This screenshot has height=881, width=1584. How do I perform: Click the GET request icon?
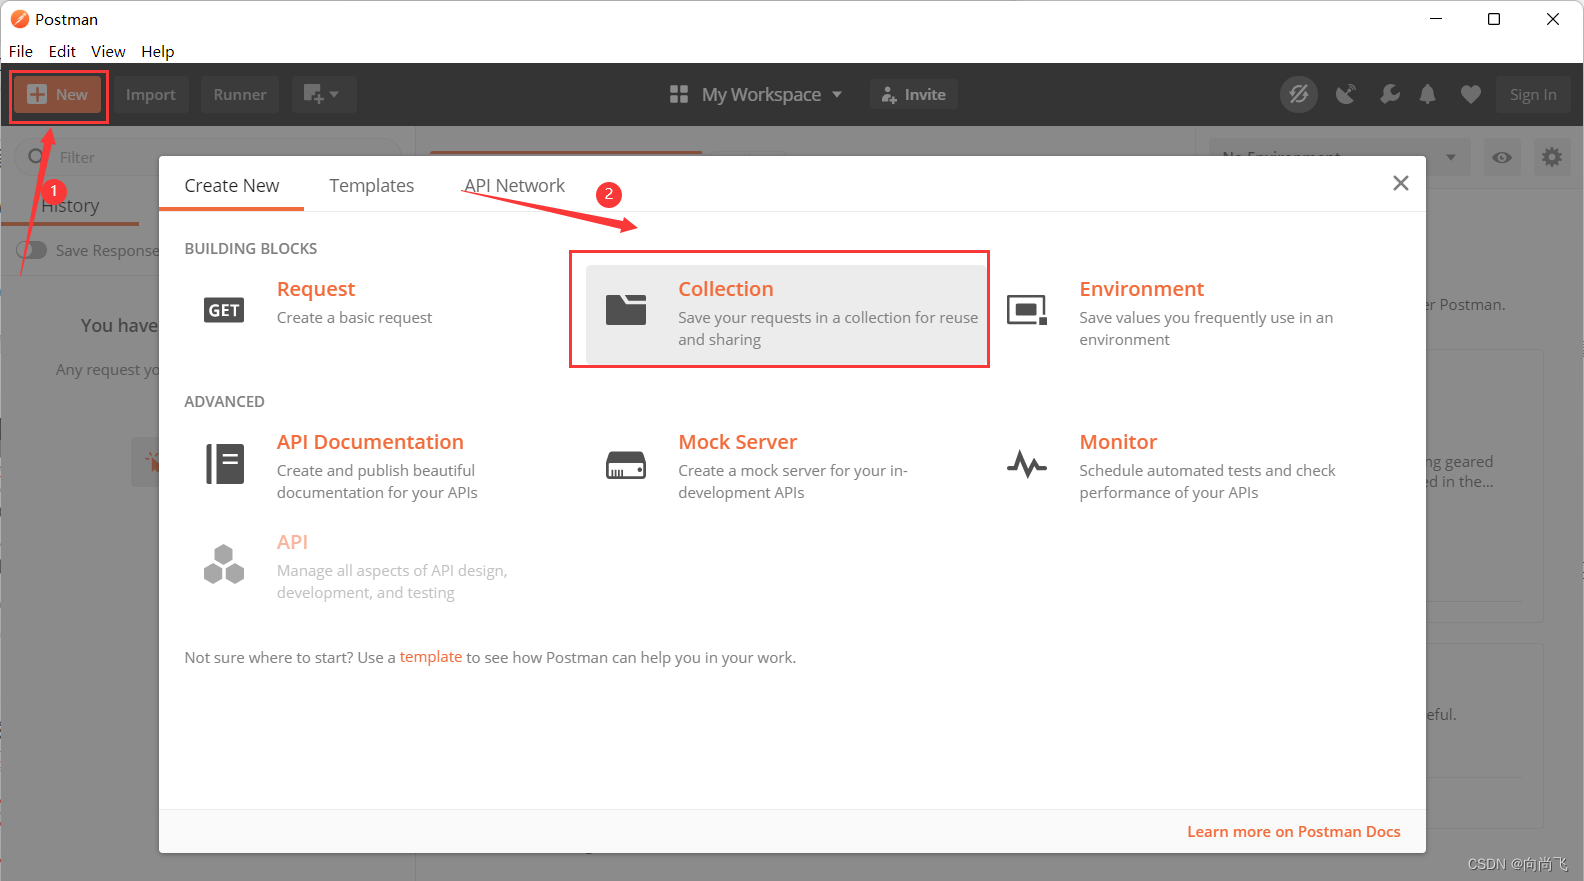click(224, 310)
